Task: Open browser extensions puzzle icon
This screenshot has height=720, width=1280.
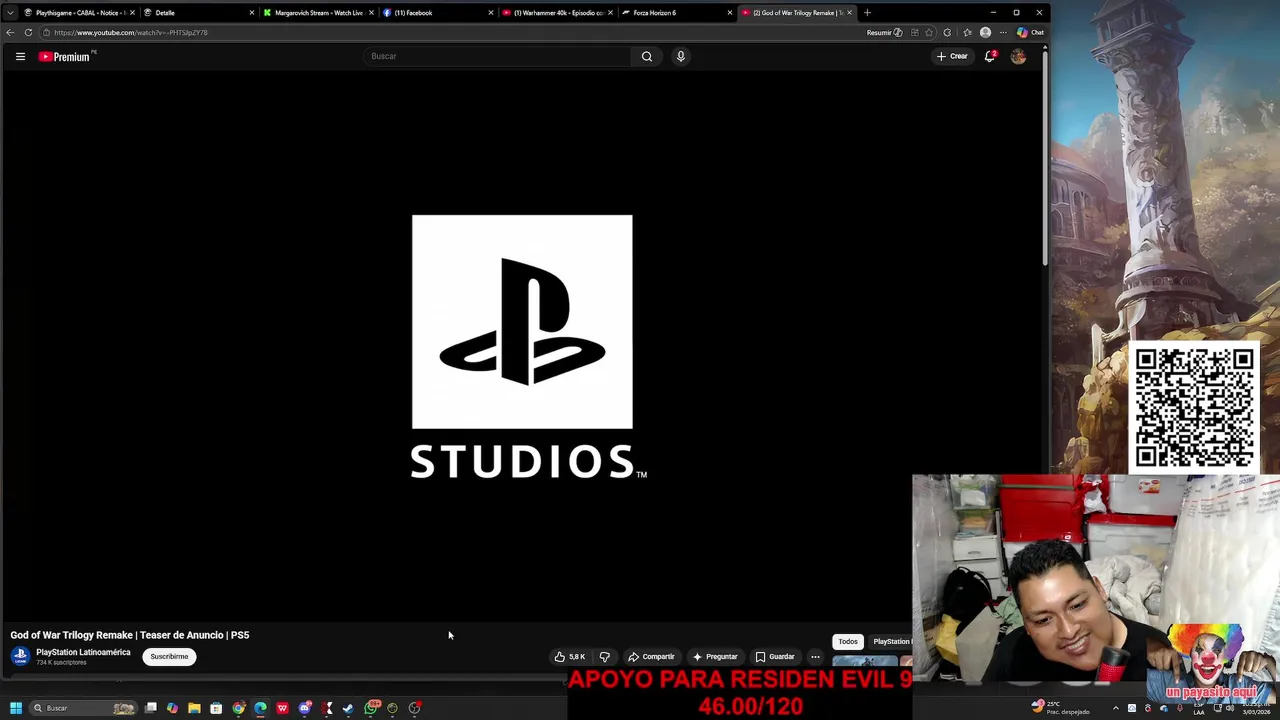Action: [947, 32]
